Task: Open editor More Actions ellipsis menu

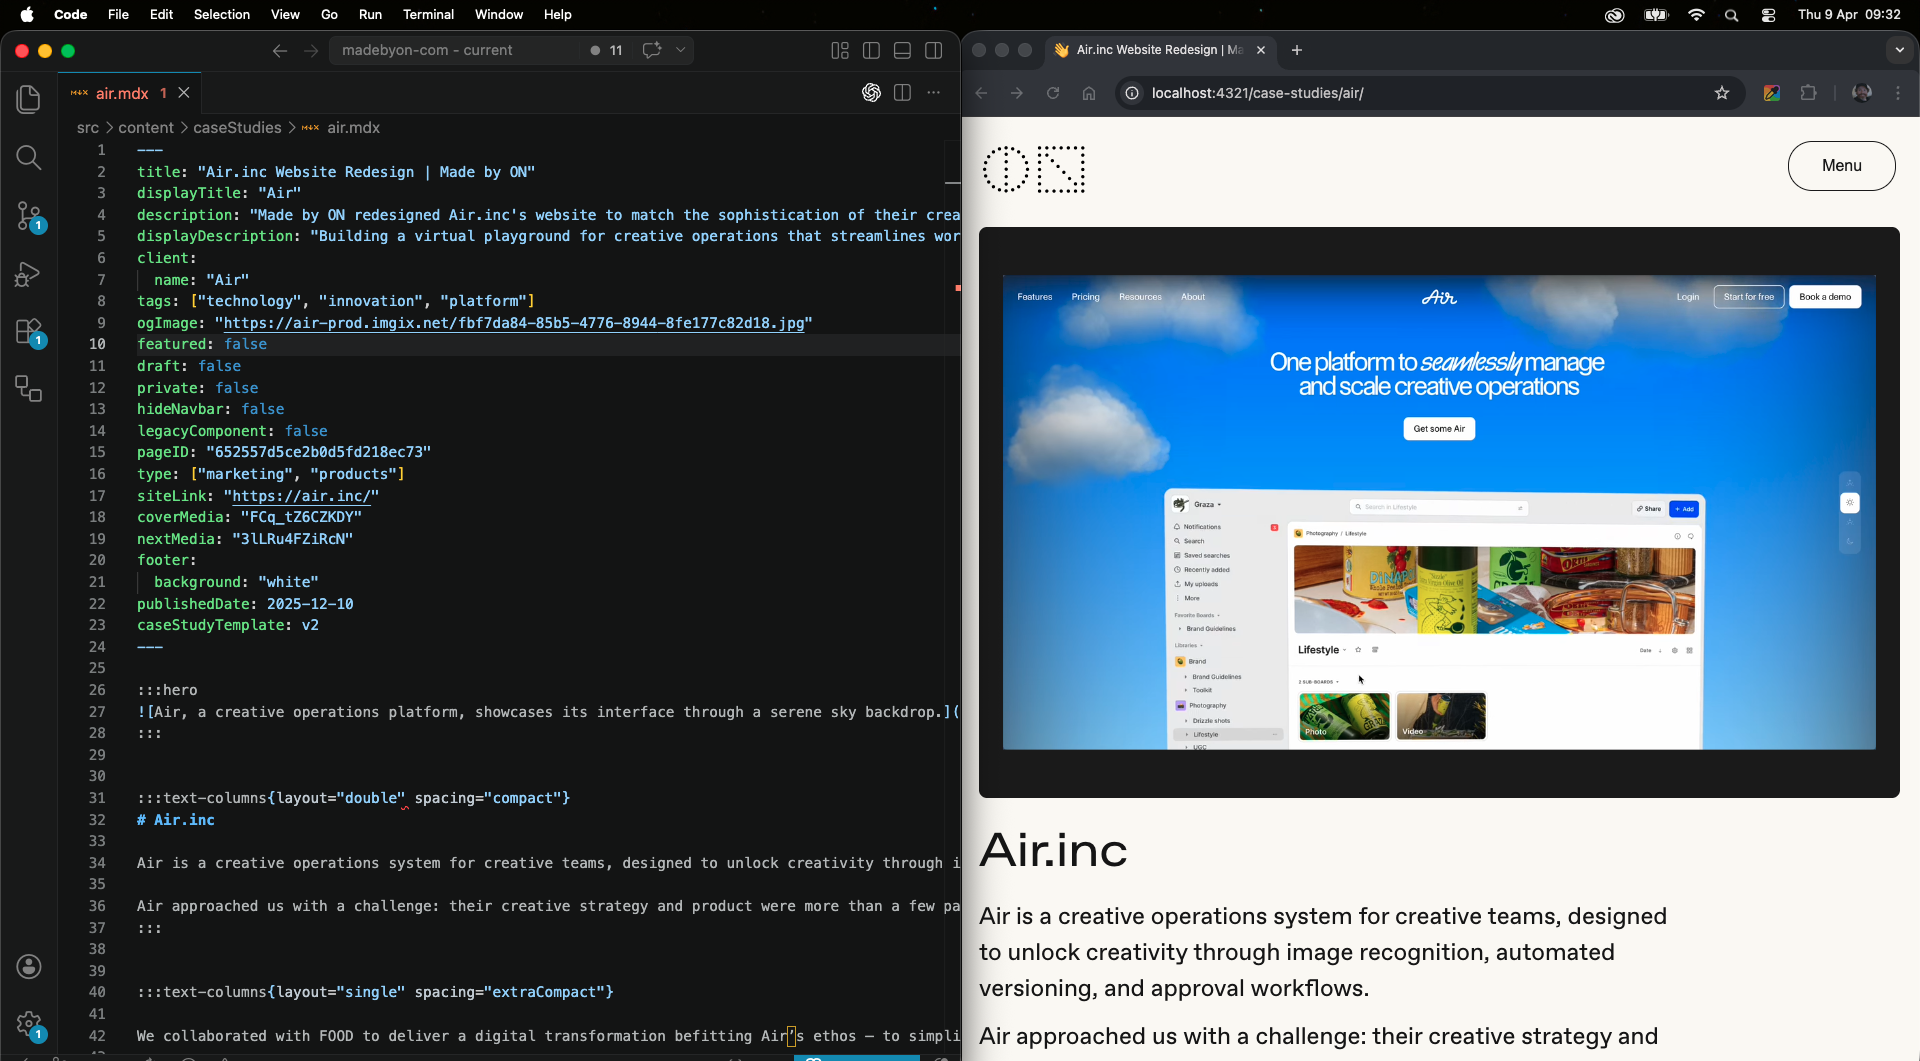Action: (934, 93)
